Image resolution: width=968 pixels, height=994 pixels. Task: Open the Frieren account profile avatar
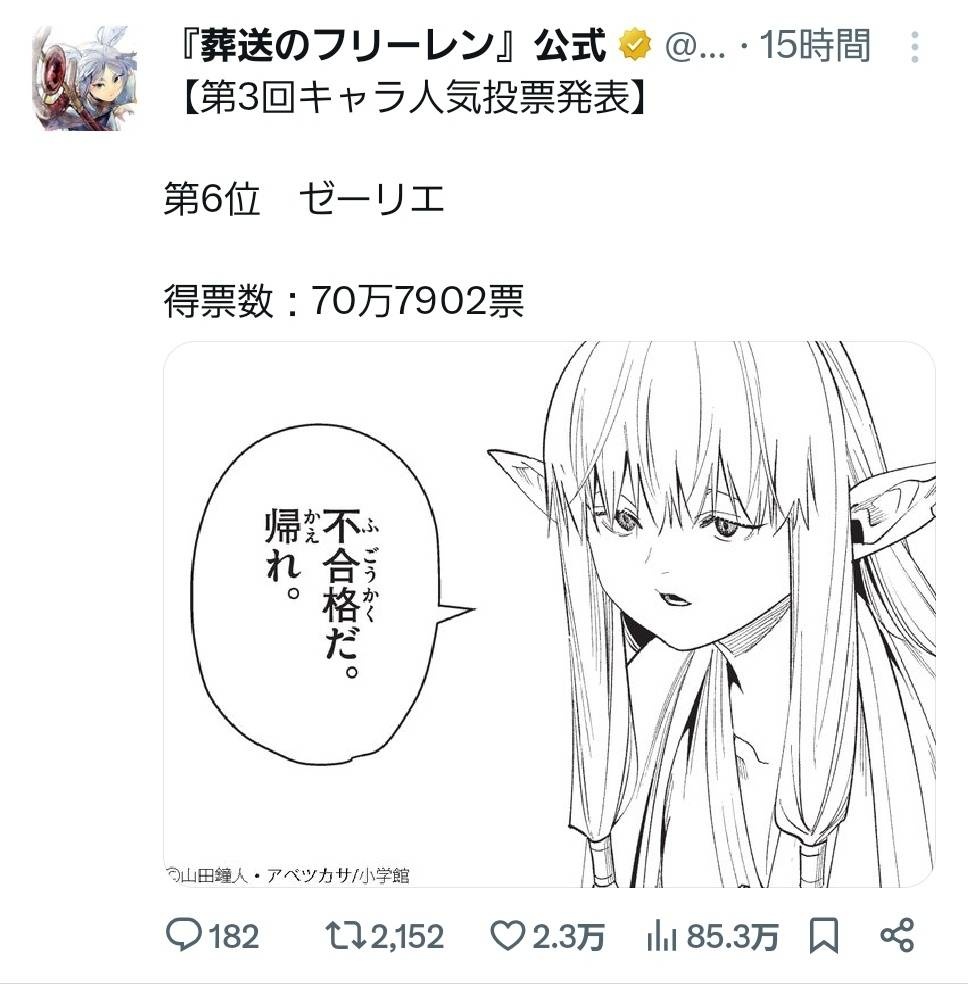pyautogui.click(x=85, y=79)
